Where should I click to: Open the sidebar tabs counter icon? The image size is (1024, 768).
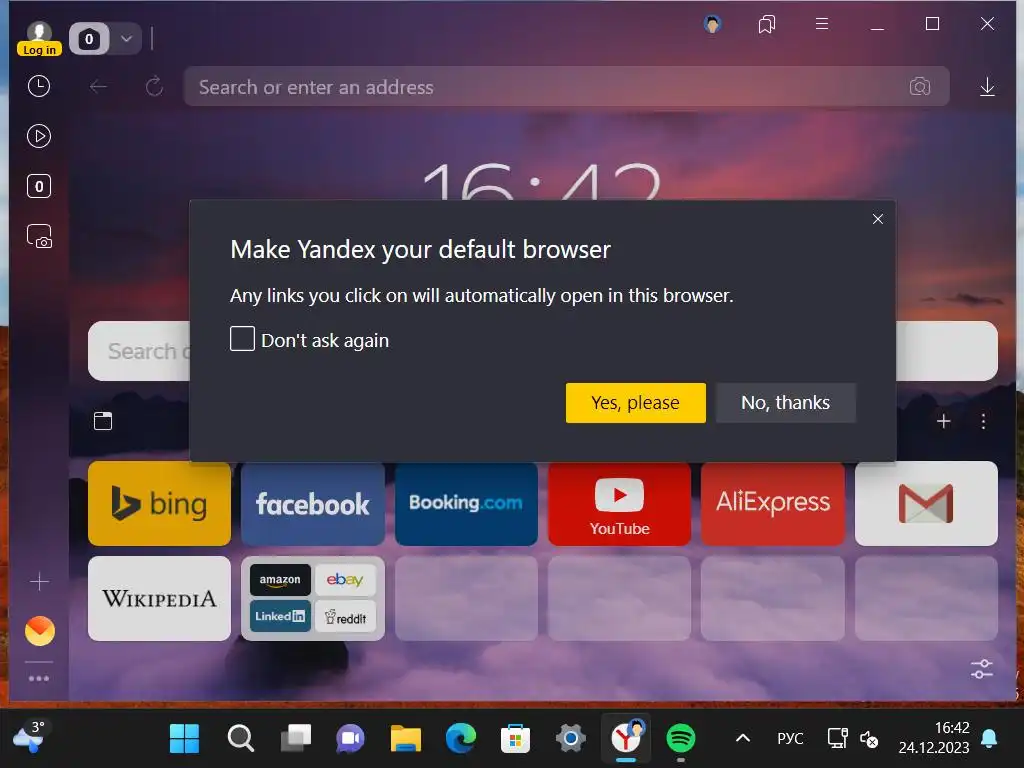(39, 187)
